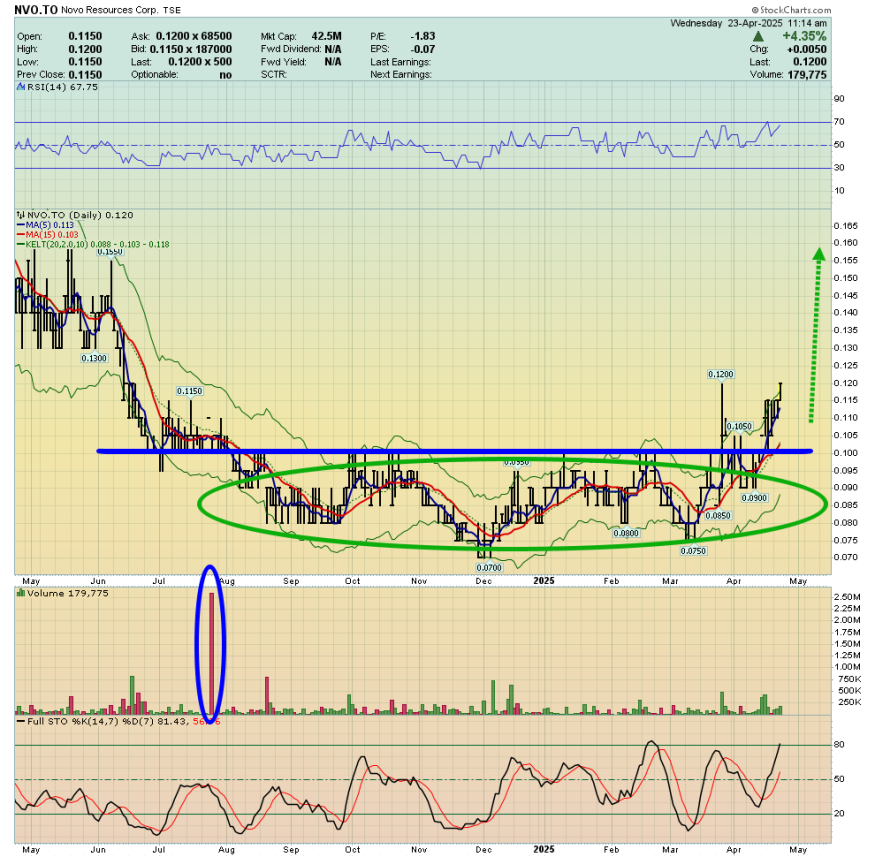Select the NVO.TO ticker symbol in the title

coord(36,9)
